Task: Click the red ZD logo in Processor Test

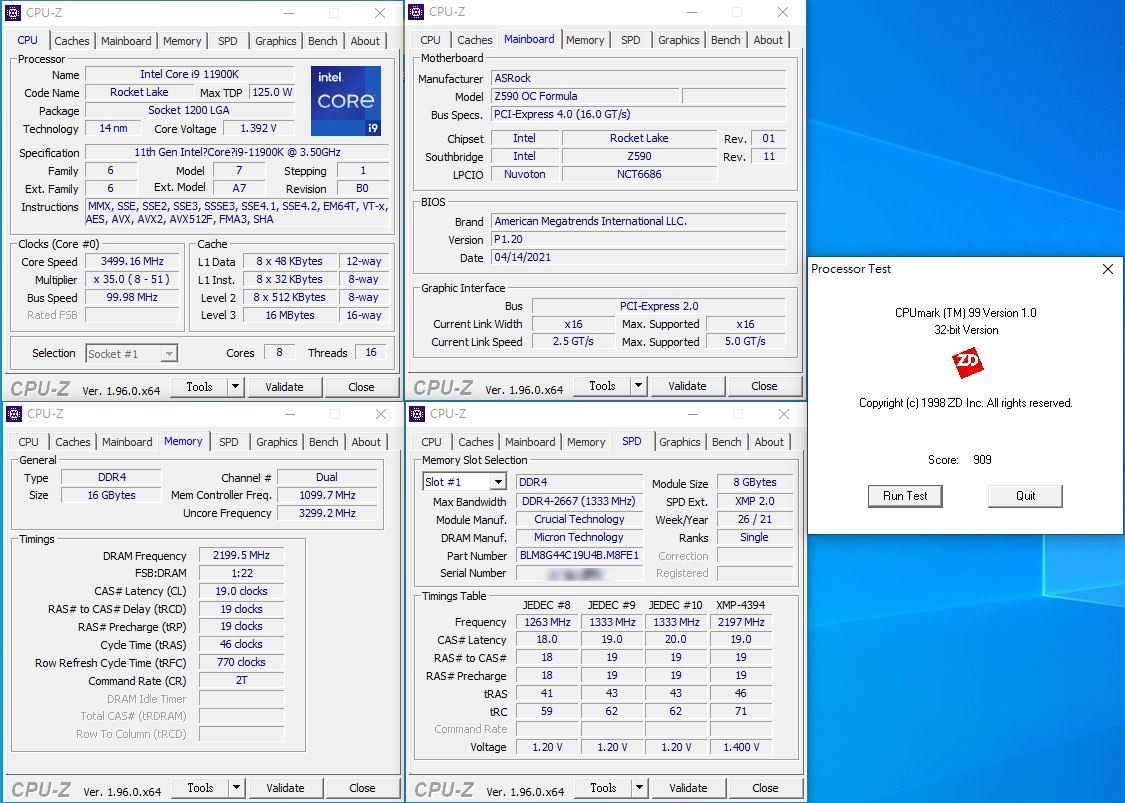Action: (966, 363)
